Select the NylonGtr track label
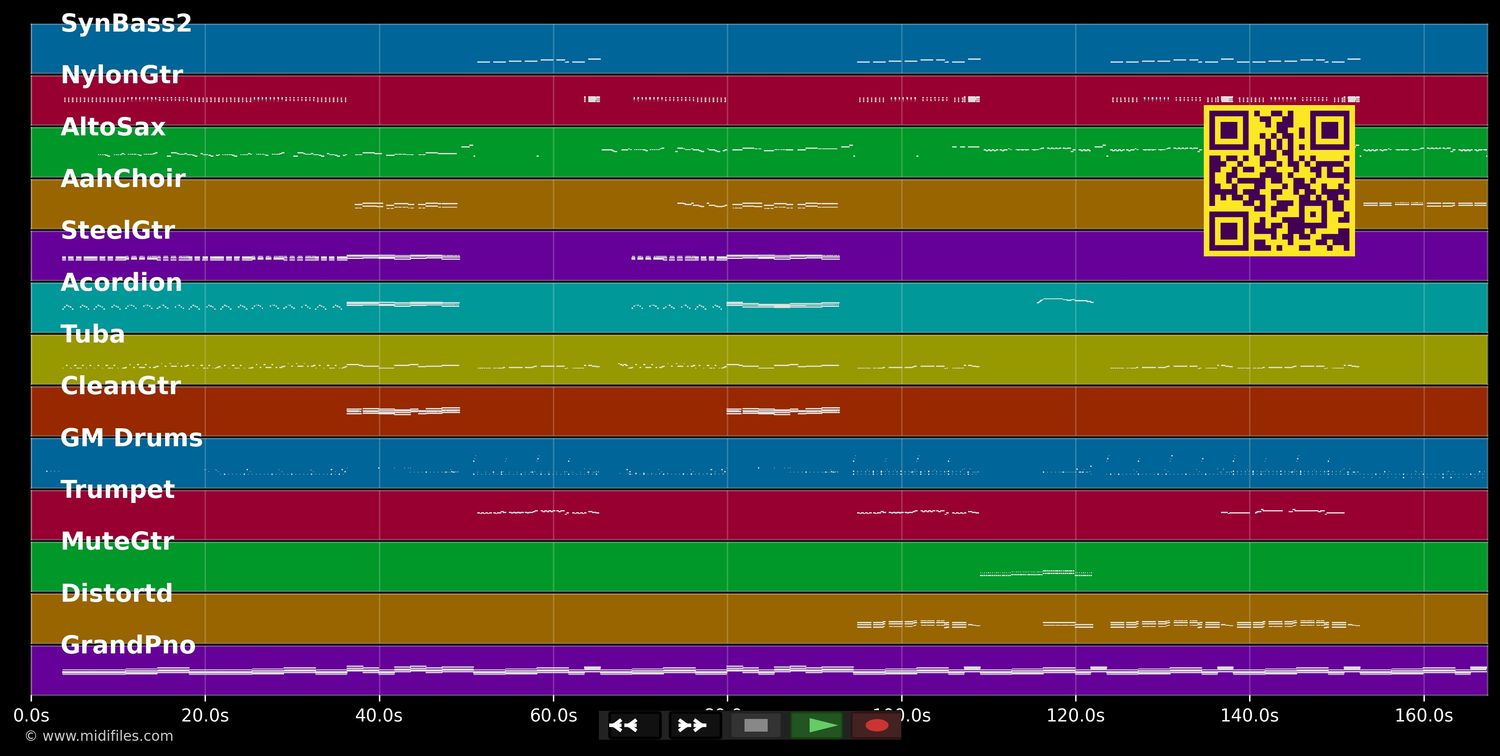 tap(122, 76)
